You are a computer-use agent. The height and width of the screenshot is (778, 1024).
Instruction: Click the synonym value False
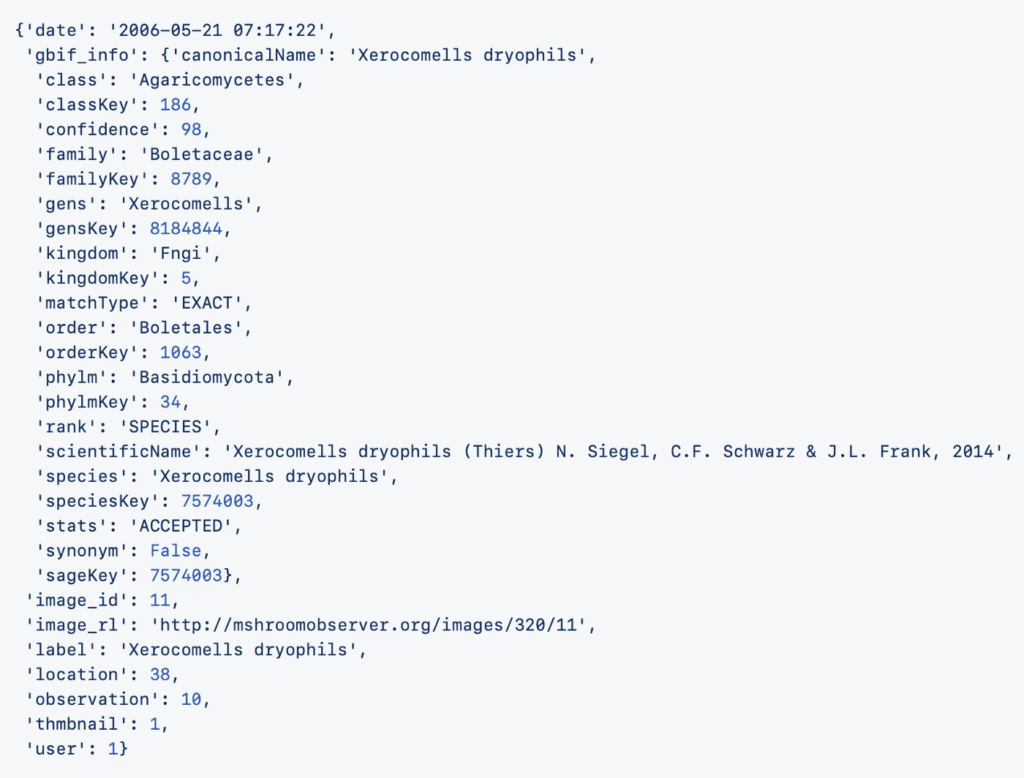click(180, 551)
